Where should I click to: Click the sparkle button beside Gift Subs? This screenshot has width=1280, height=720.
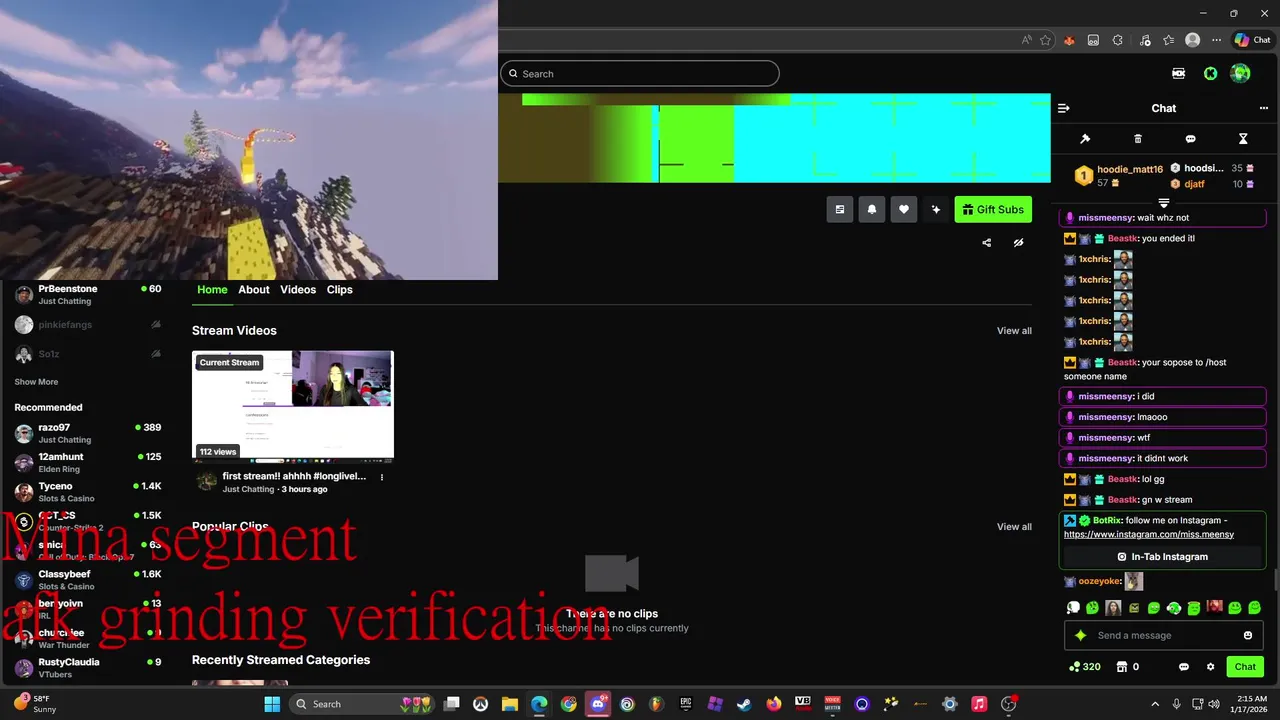point(936,209)
